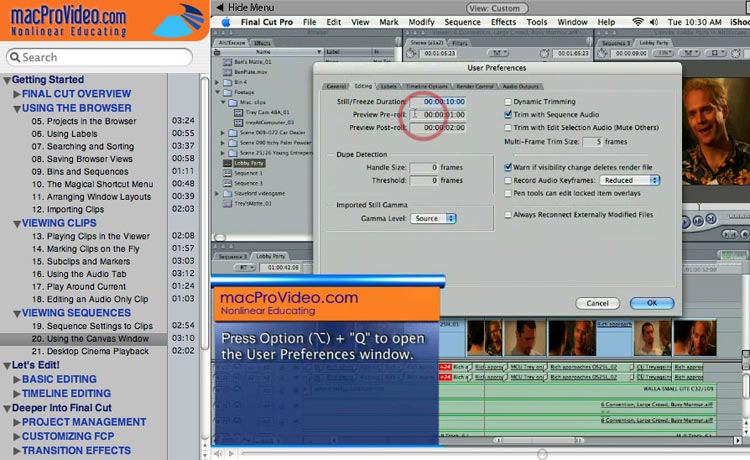
Task: Check Always Reconnect Externally Modified Files
Action: click(x=508, y=215)
